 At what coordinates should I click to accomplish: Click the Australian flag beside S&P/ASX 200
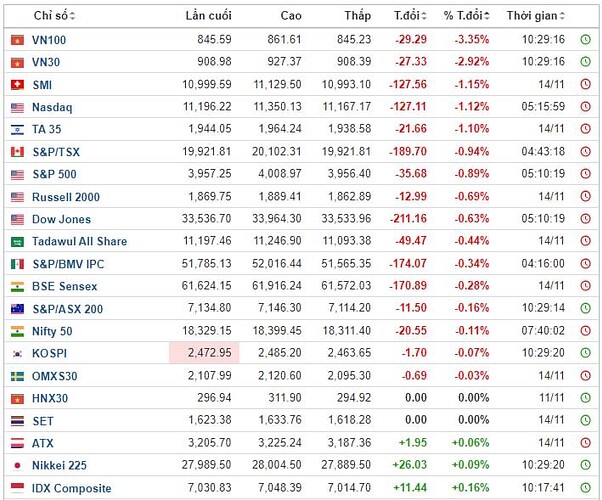pyautogui.click(x=16, y=309)
